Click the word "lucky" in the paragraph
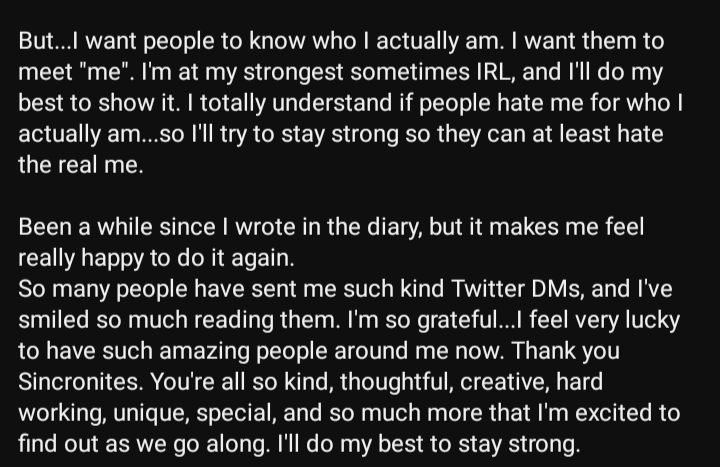The width and height of the screenshot is (720, 467). click(x=652, y=321)
